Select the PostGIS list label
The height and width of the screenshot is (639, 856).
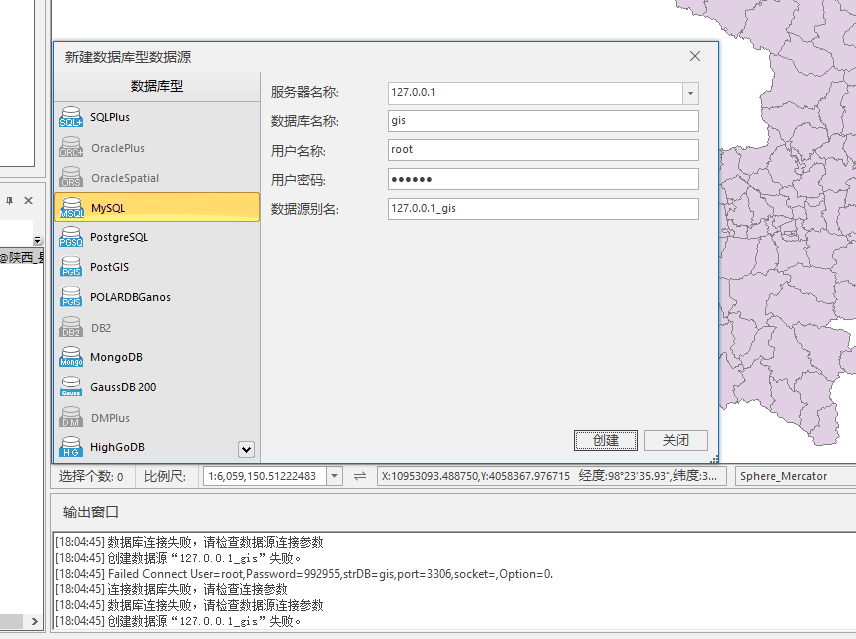point(110,267)
